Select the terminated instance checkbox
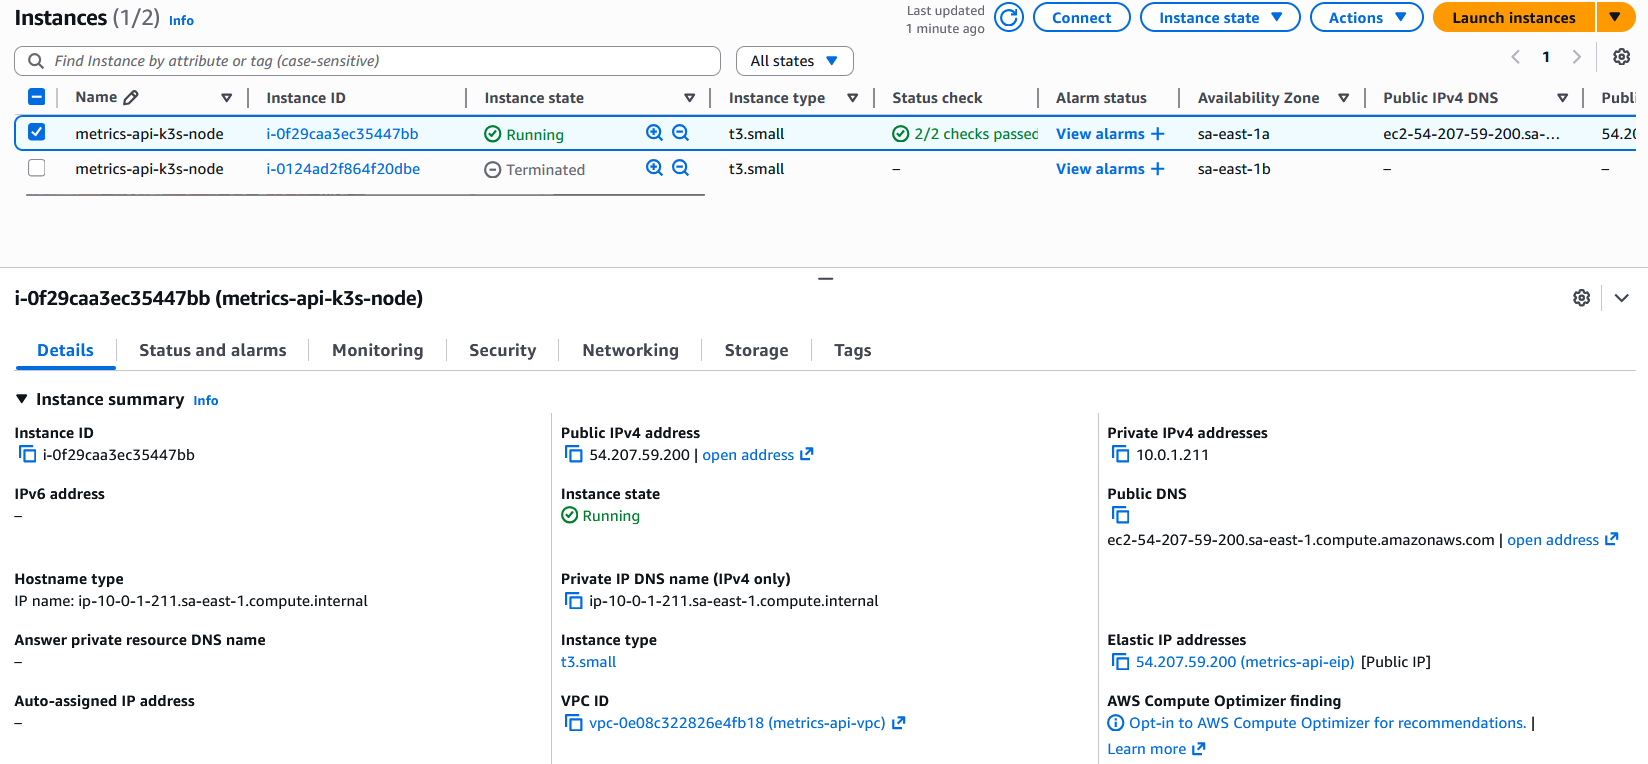 tap(37, 168)
